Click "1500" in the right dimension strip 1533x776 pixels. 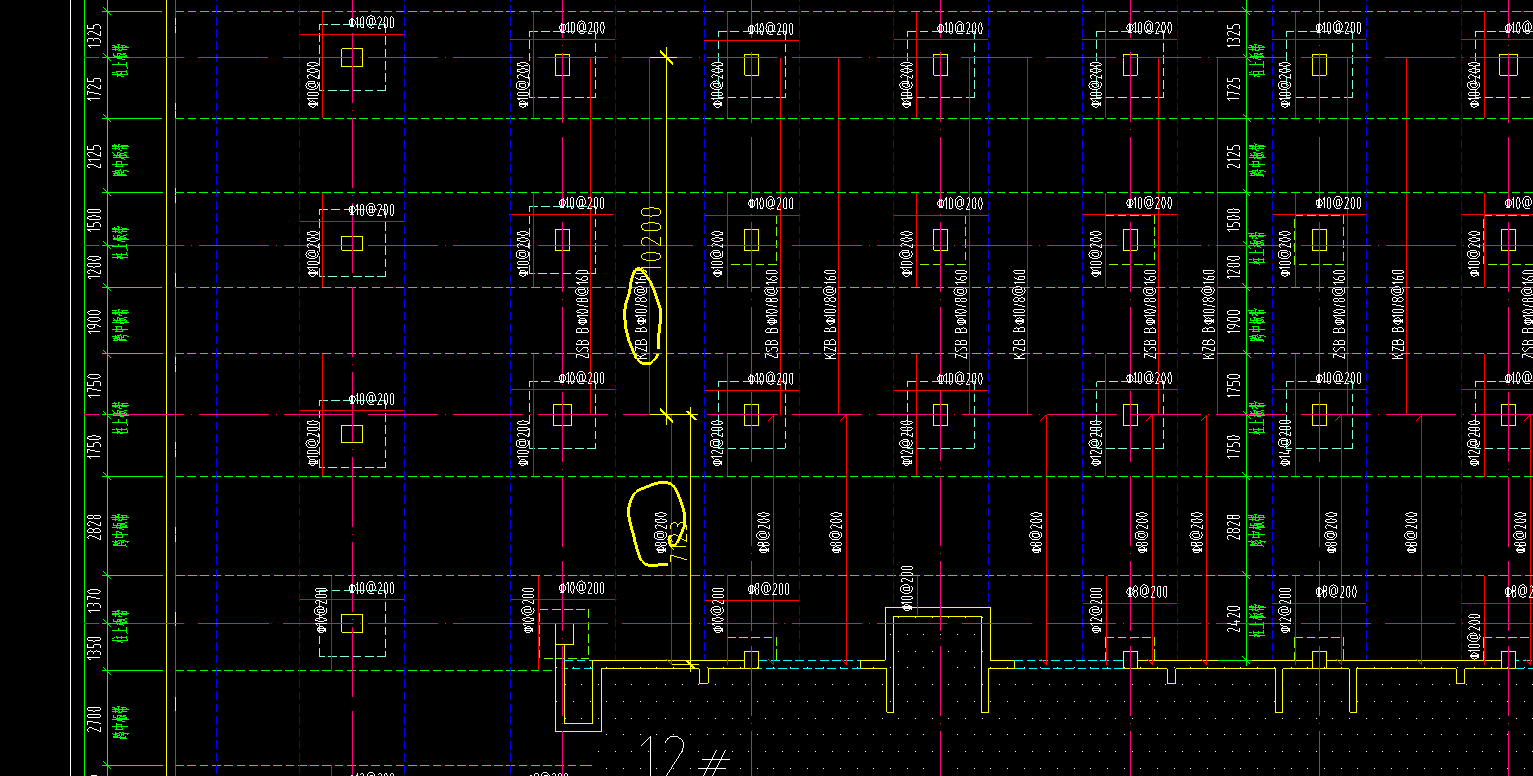click(x=1234, y=220)
